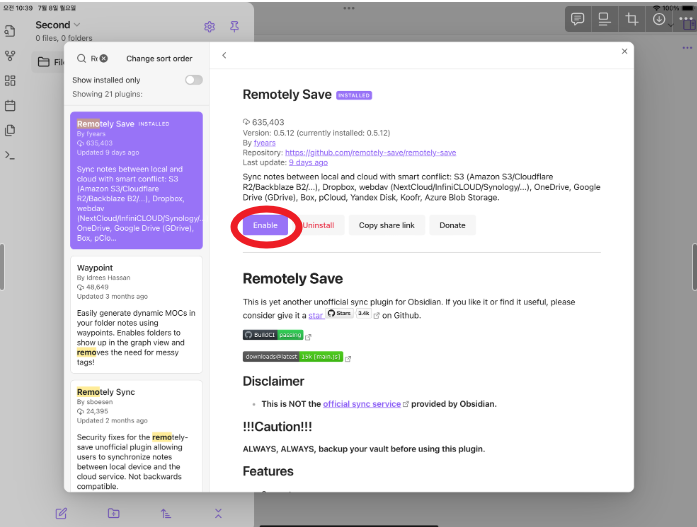Click the '0 files, 0 folders' text
The image size is (697, 527).
64,38
